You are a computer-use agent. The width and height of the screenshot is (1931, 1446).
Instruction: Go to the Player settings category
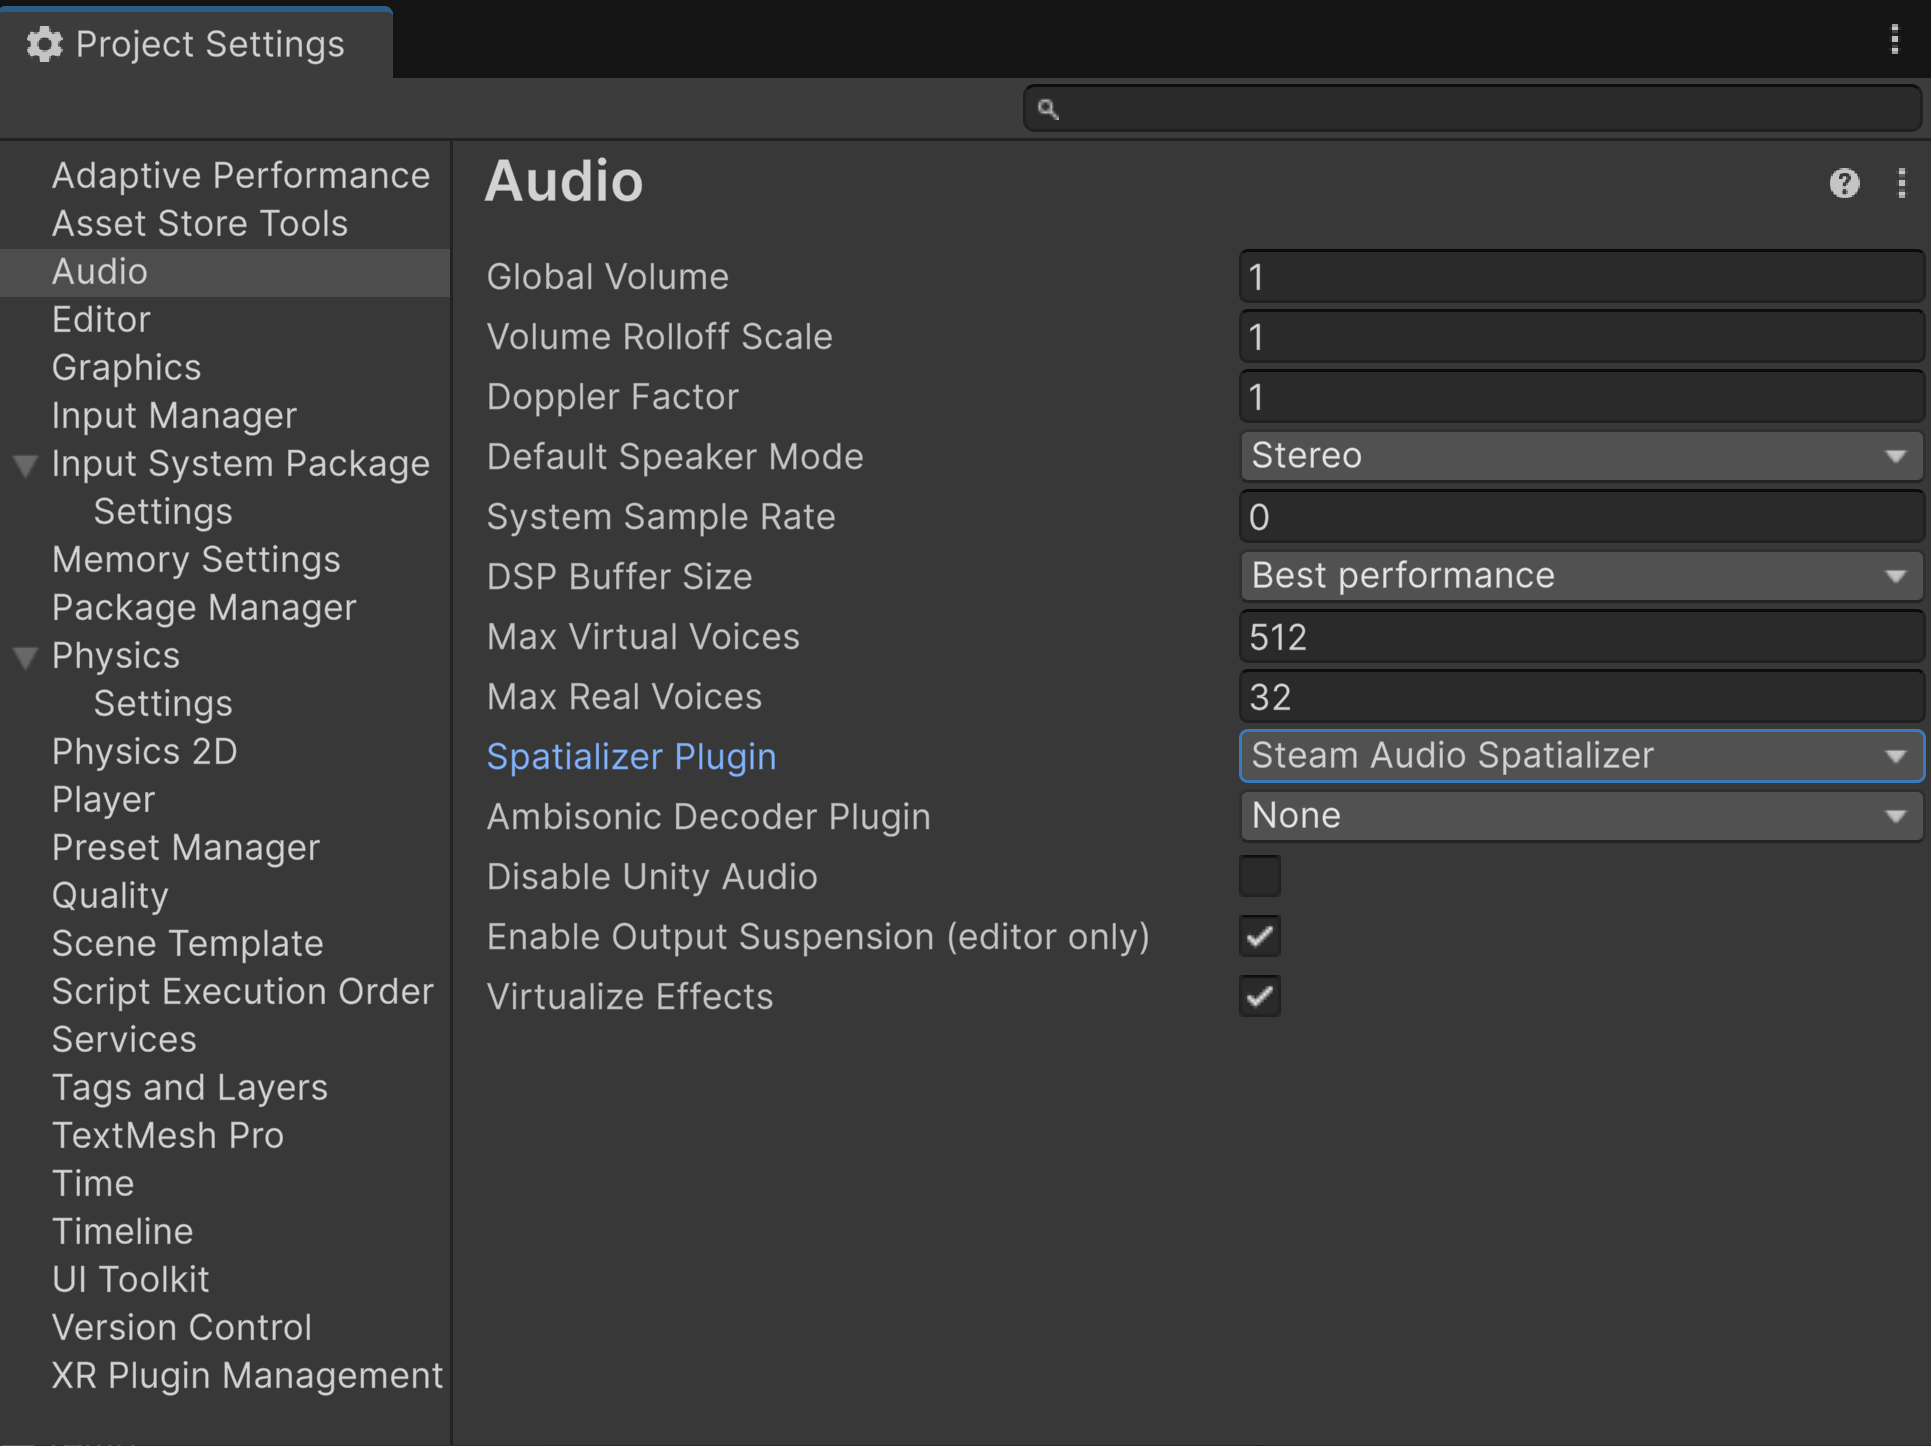click(103, 799)
